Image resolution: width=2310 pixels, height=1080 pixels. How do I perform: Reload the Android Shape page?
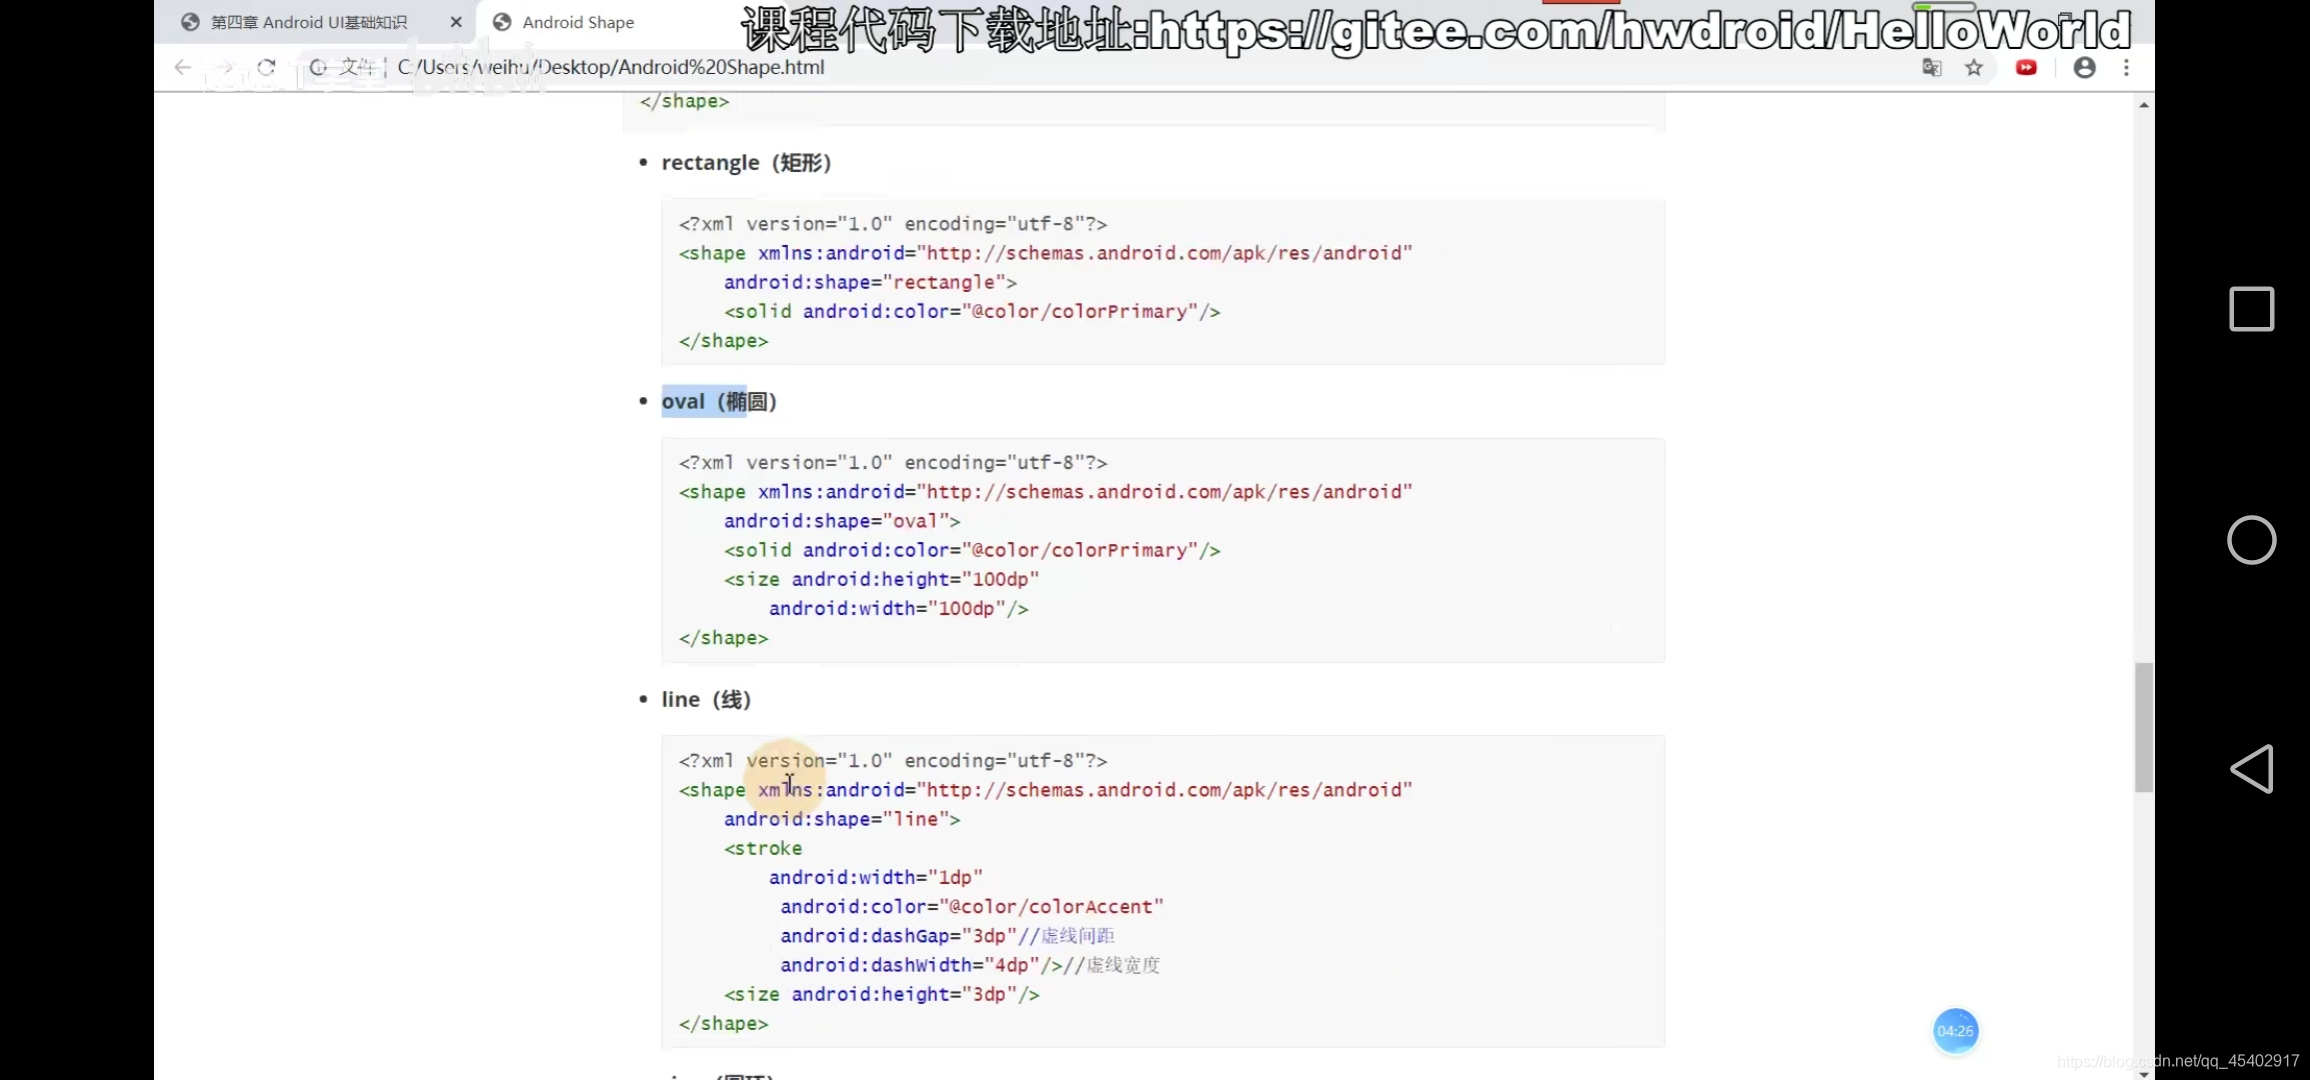266,67
